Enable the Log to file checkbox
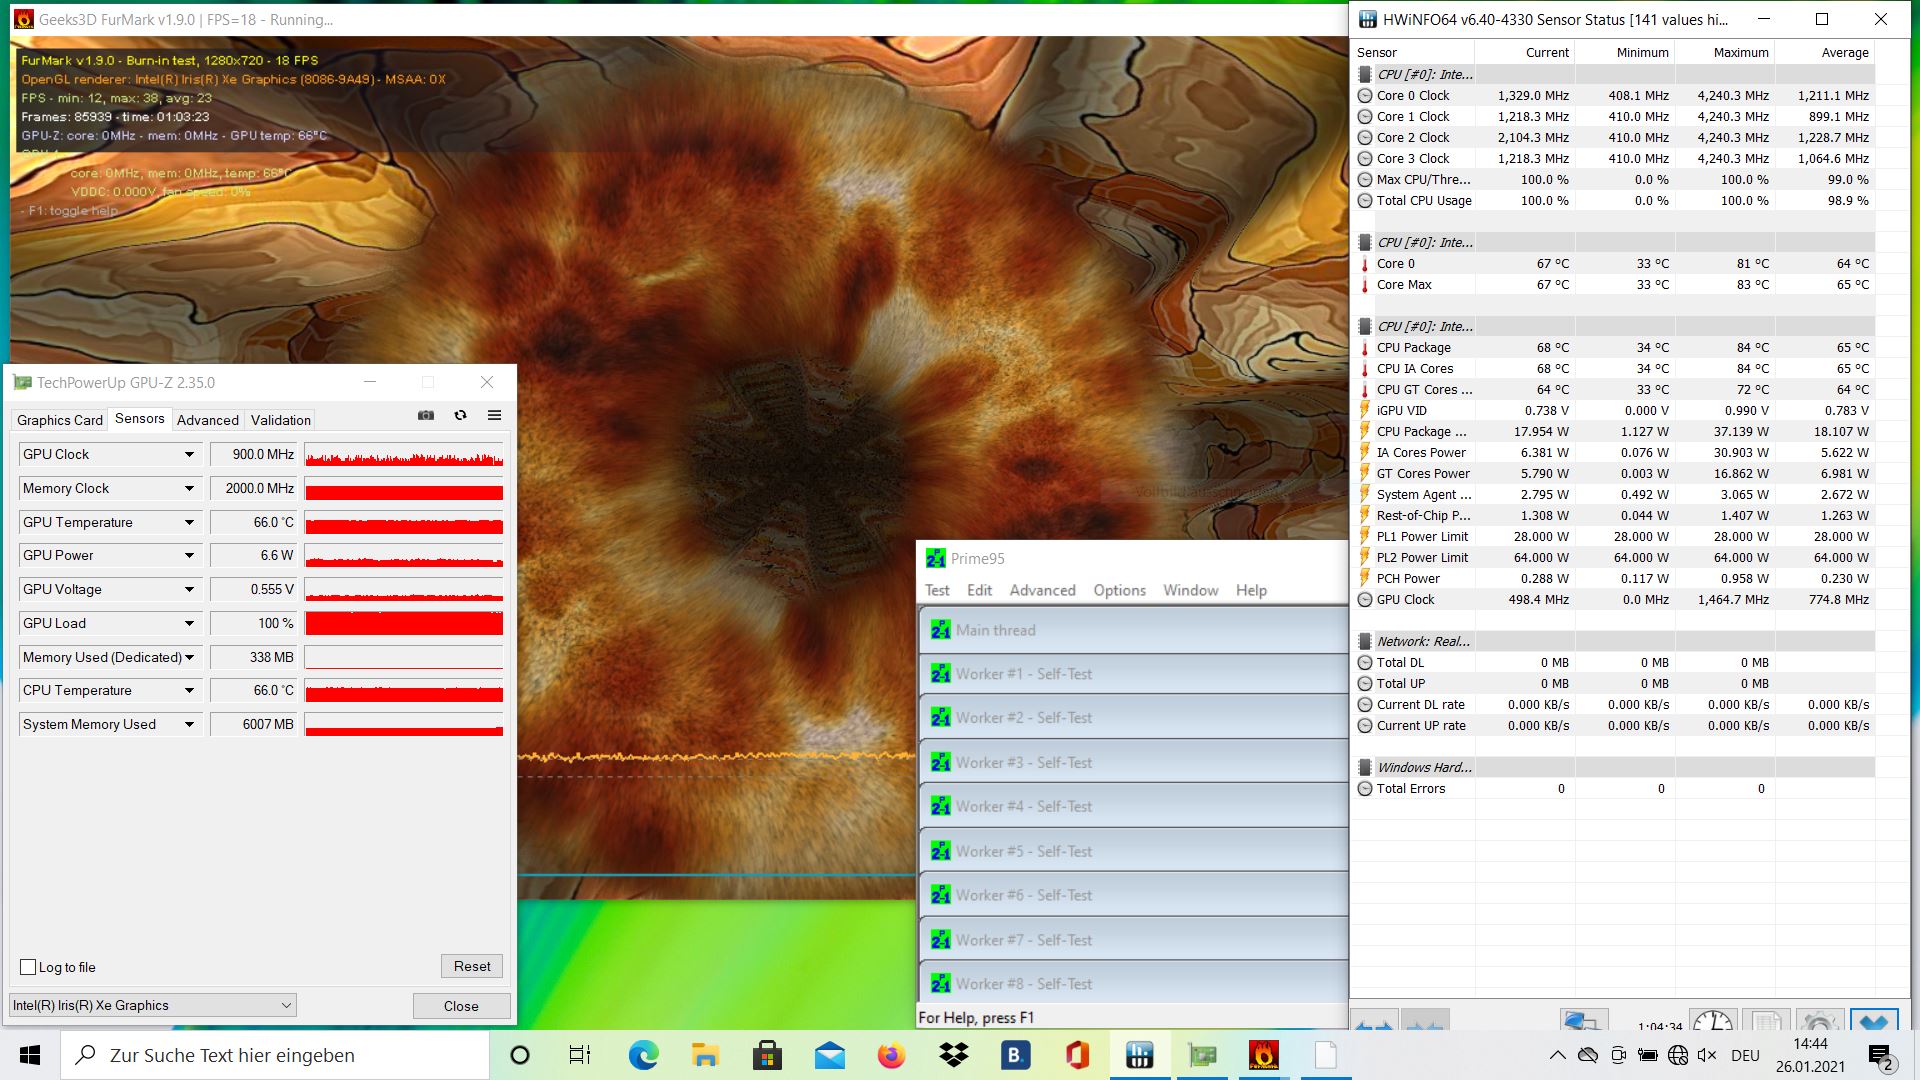This screenshot has height=1080, width=1920. click(x=28, y=967)
